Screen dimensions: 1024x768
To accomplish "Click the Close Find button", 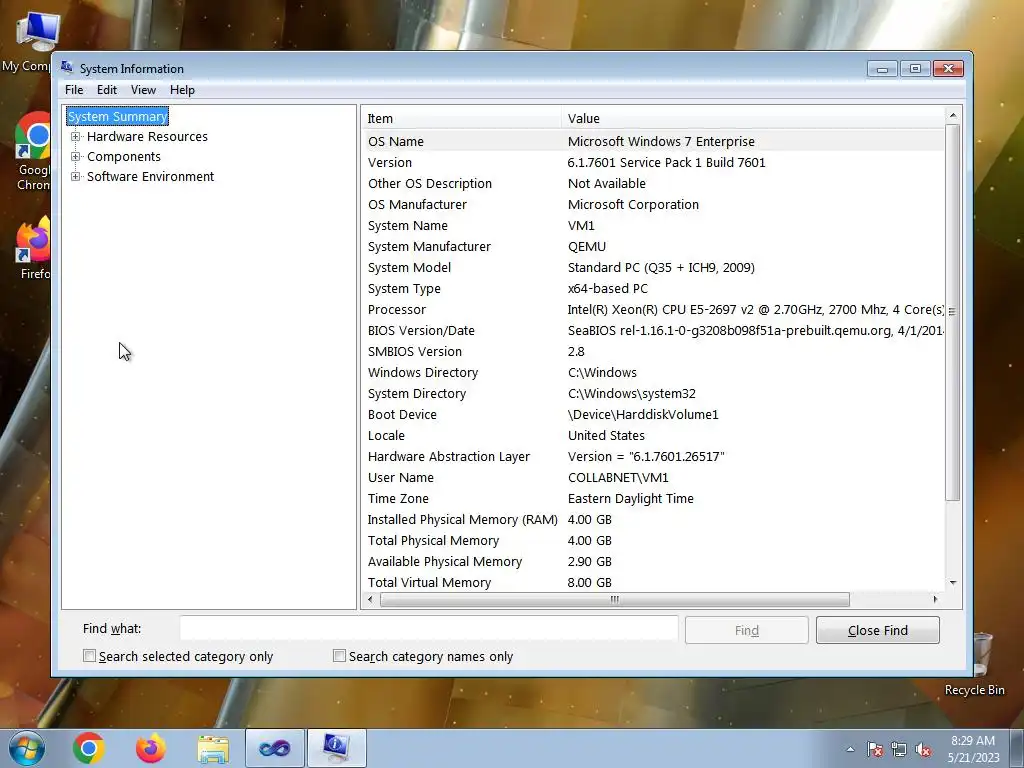I will click(878, 630).
